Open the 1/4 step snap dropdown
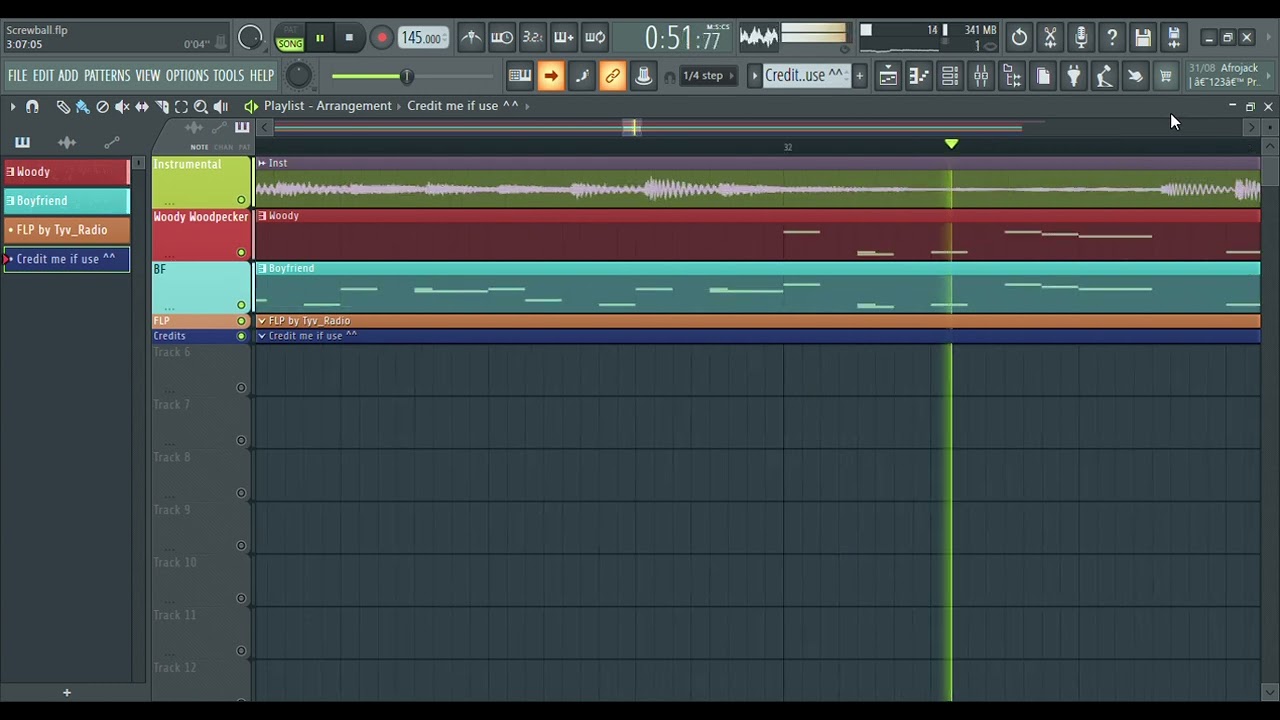This screenshot has width=1280, height=720. pyautogui.click(x=710, y=76)
